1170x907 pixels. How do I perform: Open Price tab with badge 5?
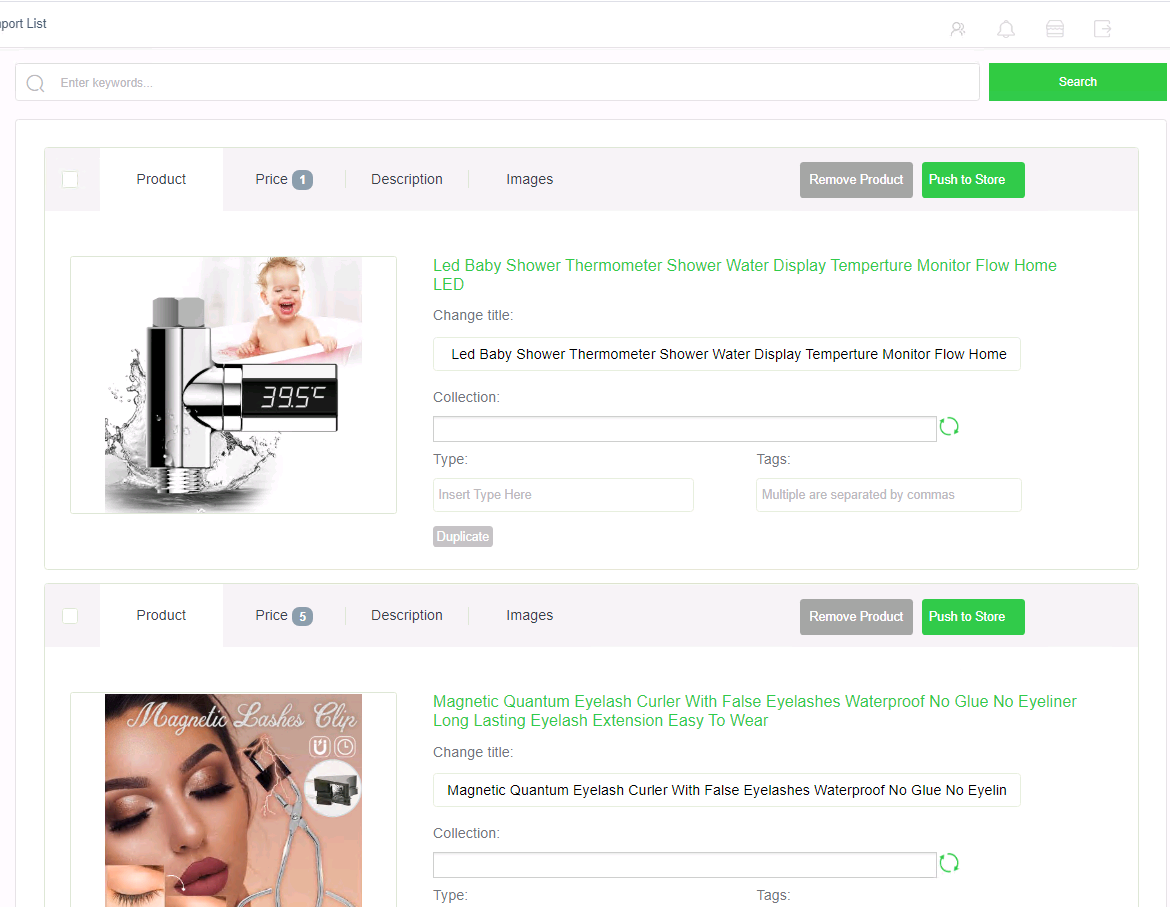(x=284, y=615)
